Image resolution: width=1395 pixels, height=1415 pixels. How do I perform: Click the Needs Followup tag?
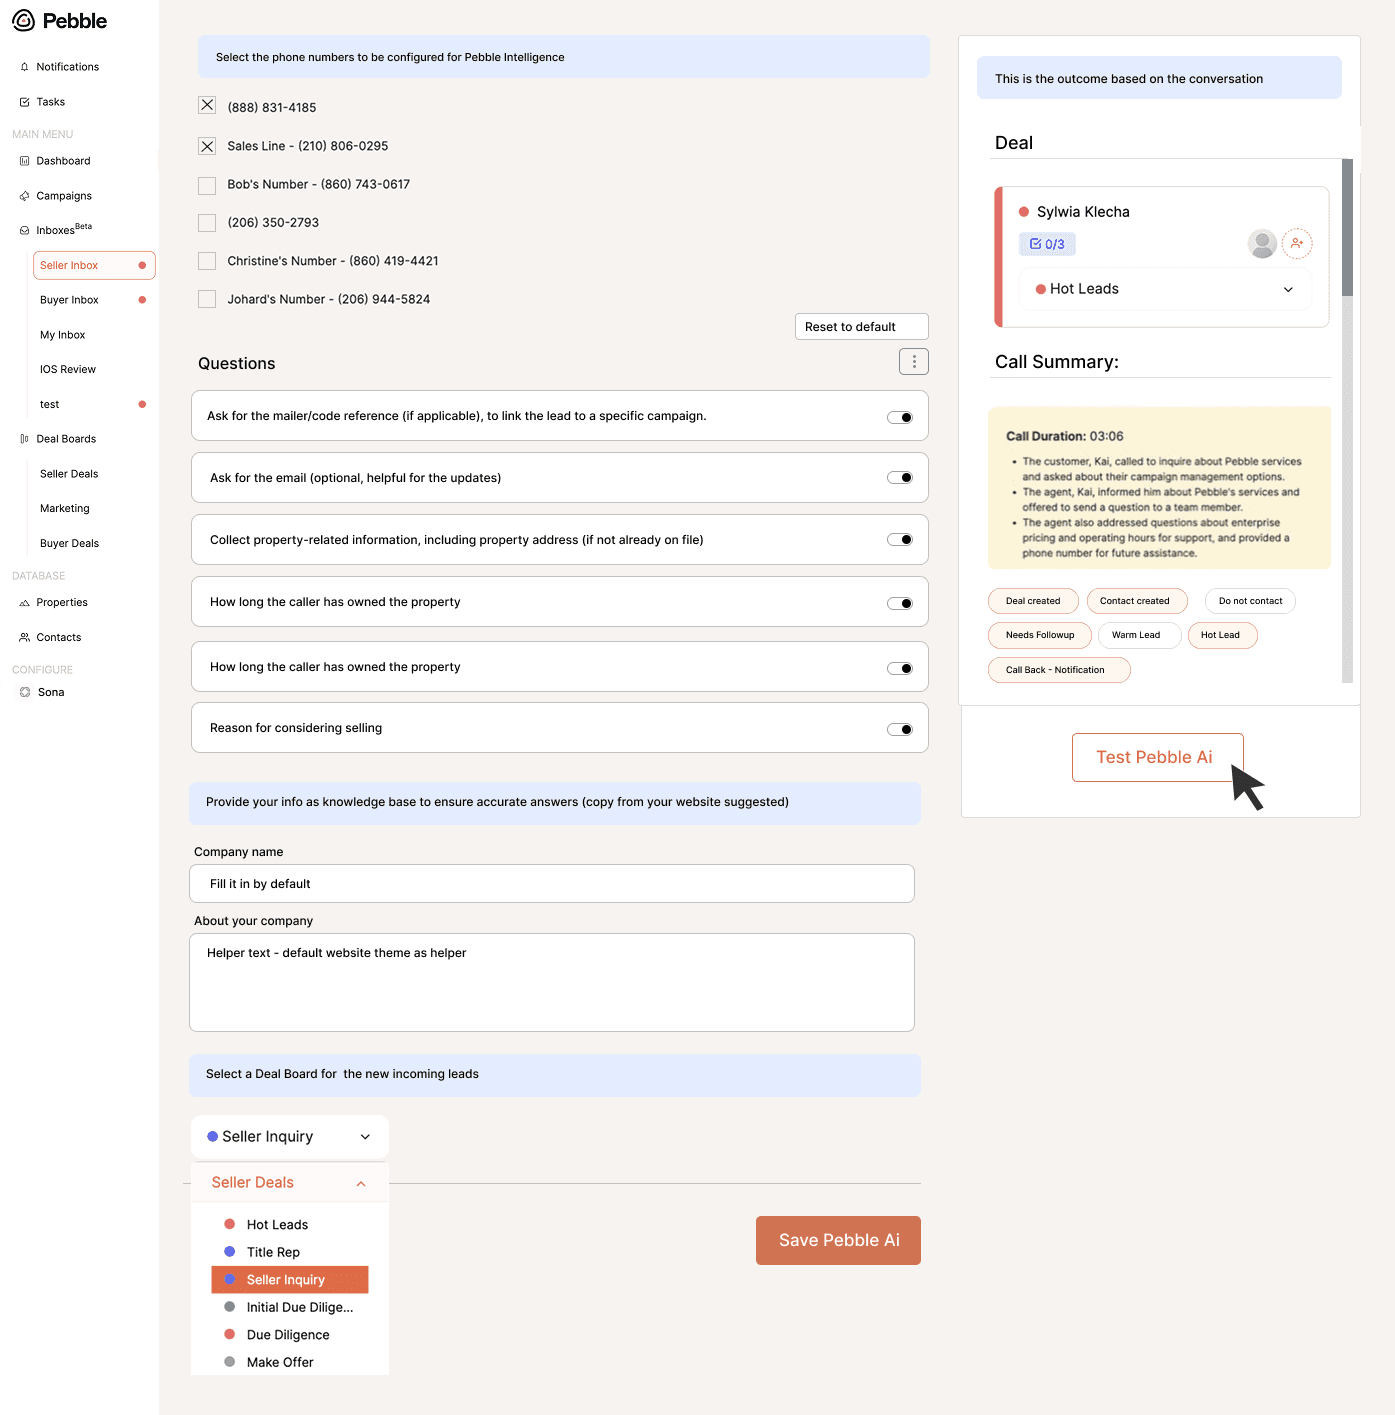(x=1040, y=635)
